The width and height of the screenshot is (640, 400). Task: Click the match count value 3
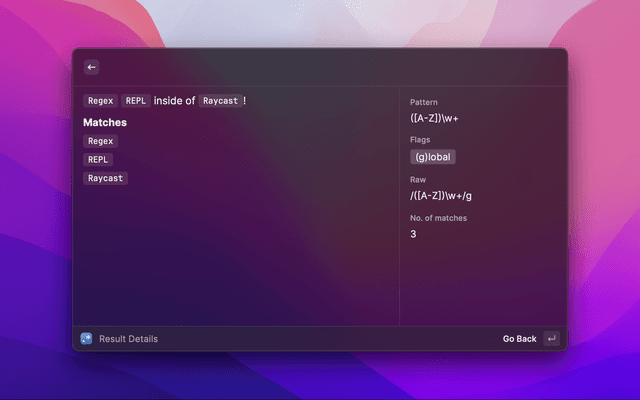pos(413,234)
